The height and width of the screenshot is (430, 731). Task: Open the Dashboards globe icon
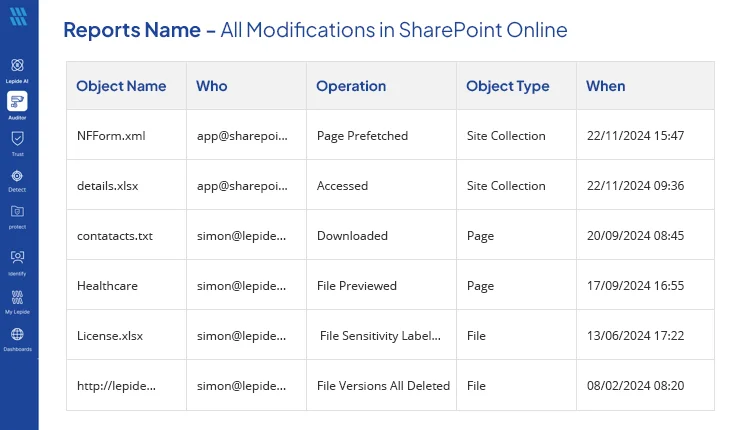[x=17, y=334]
